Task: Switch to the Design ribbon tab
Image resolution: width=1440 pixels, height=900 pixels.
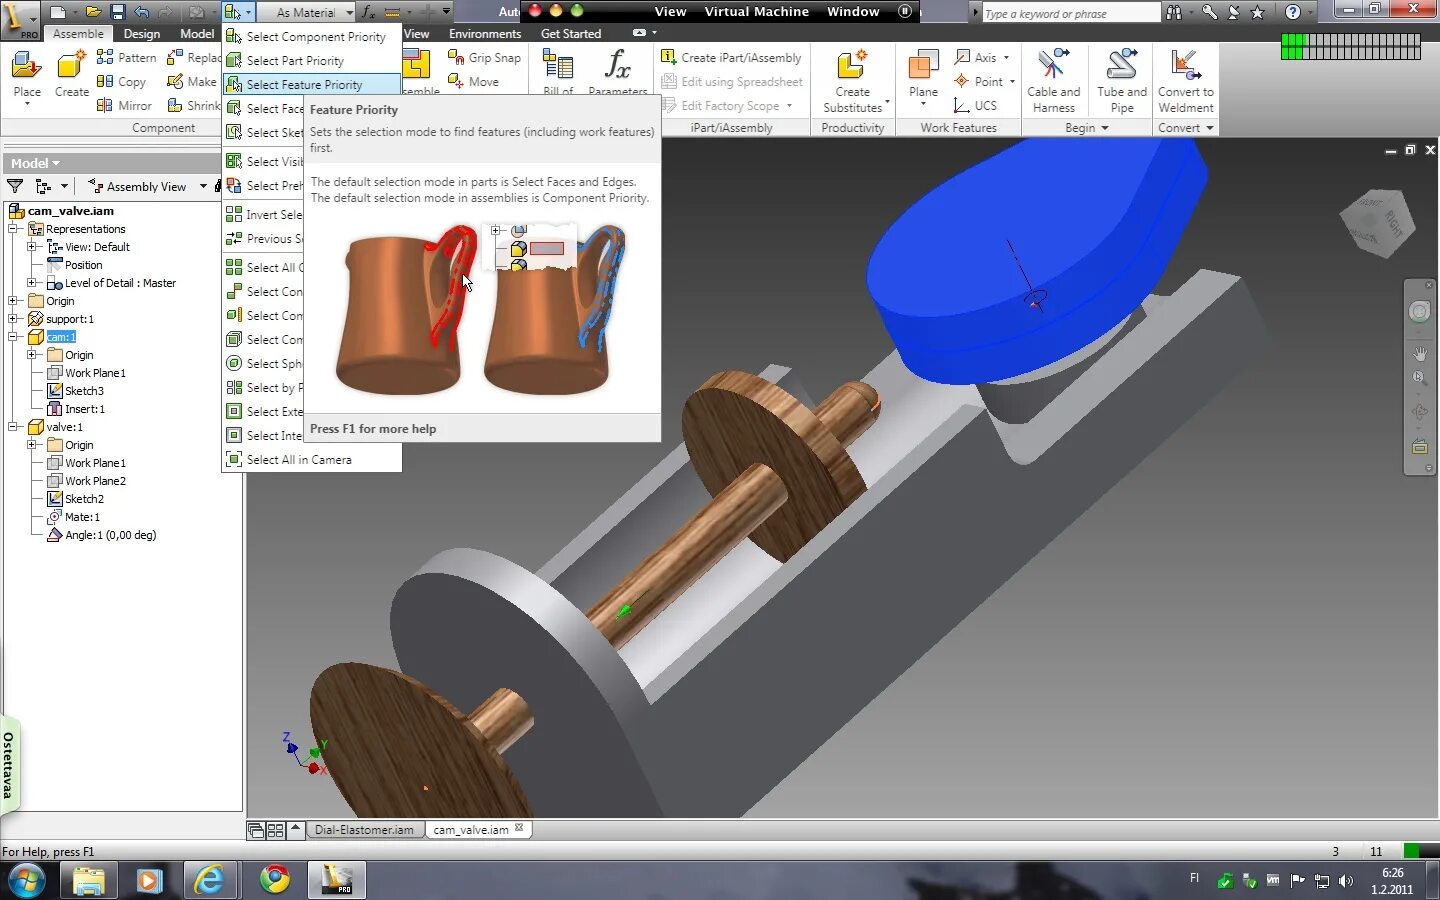Action: pos(142,33)
